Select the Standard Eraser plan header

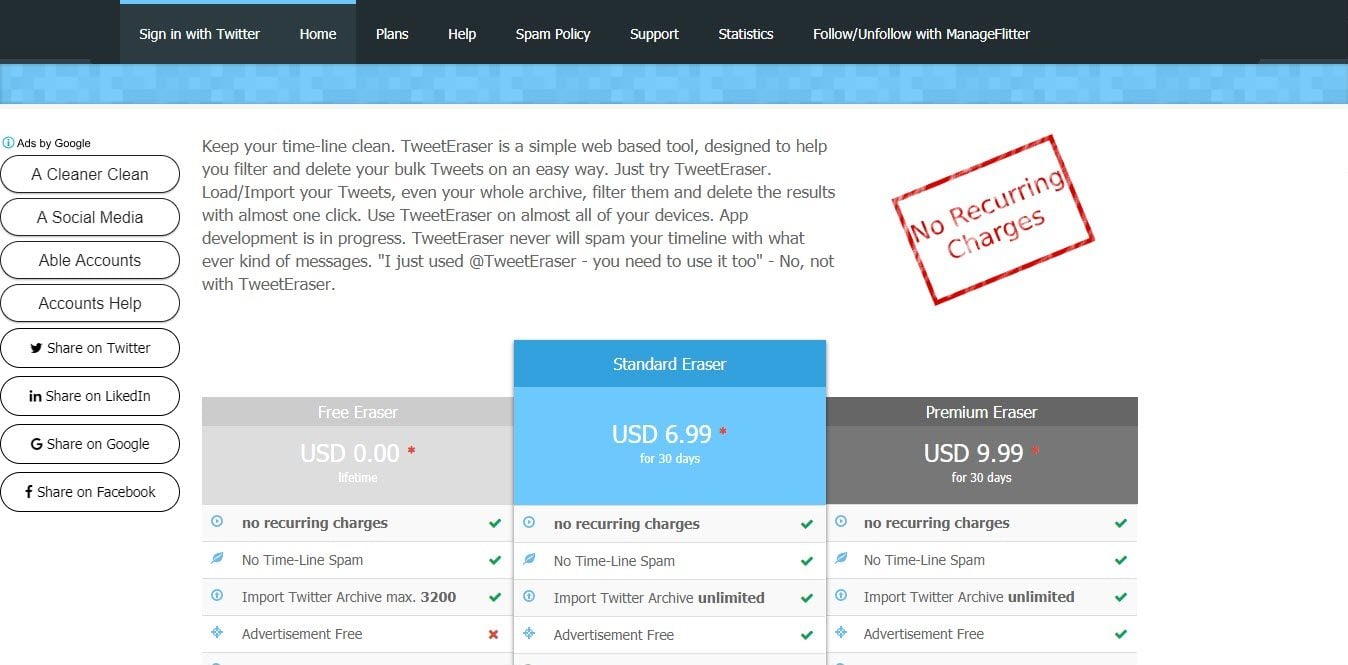pyautogui.click(x=670, y=364)
